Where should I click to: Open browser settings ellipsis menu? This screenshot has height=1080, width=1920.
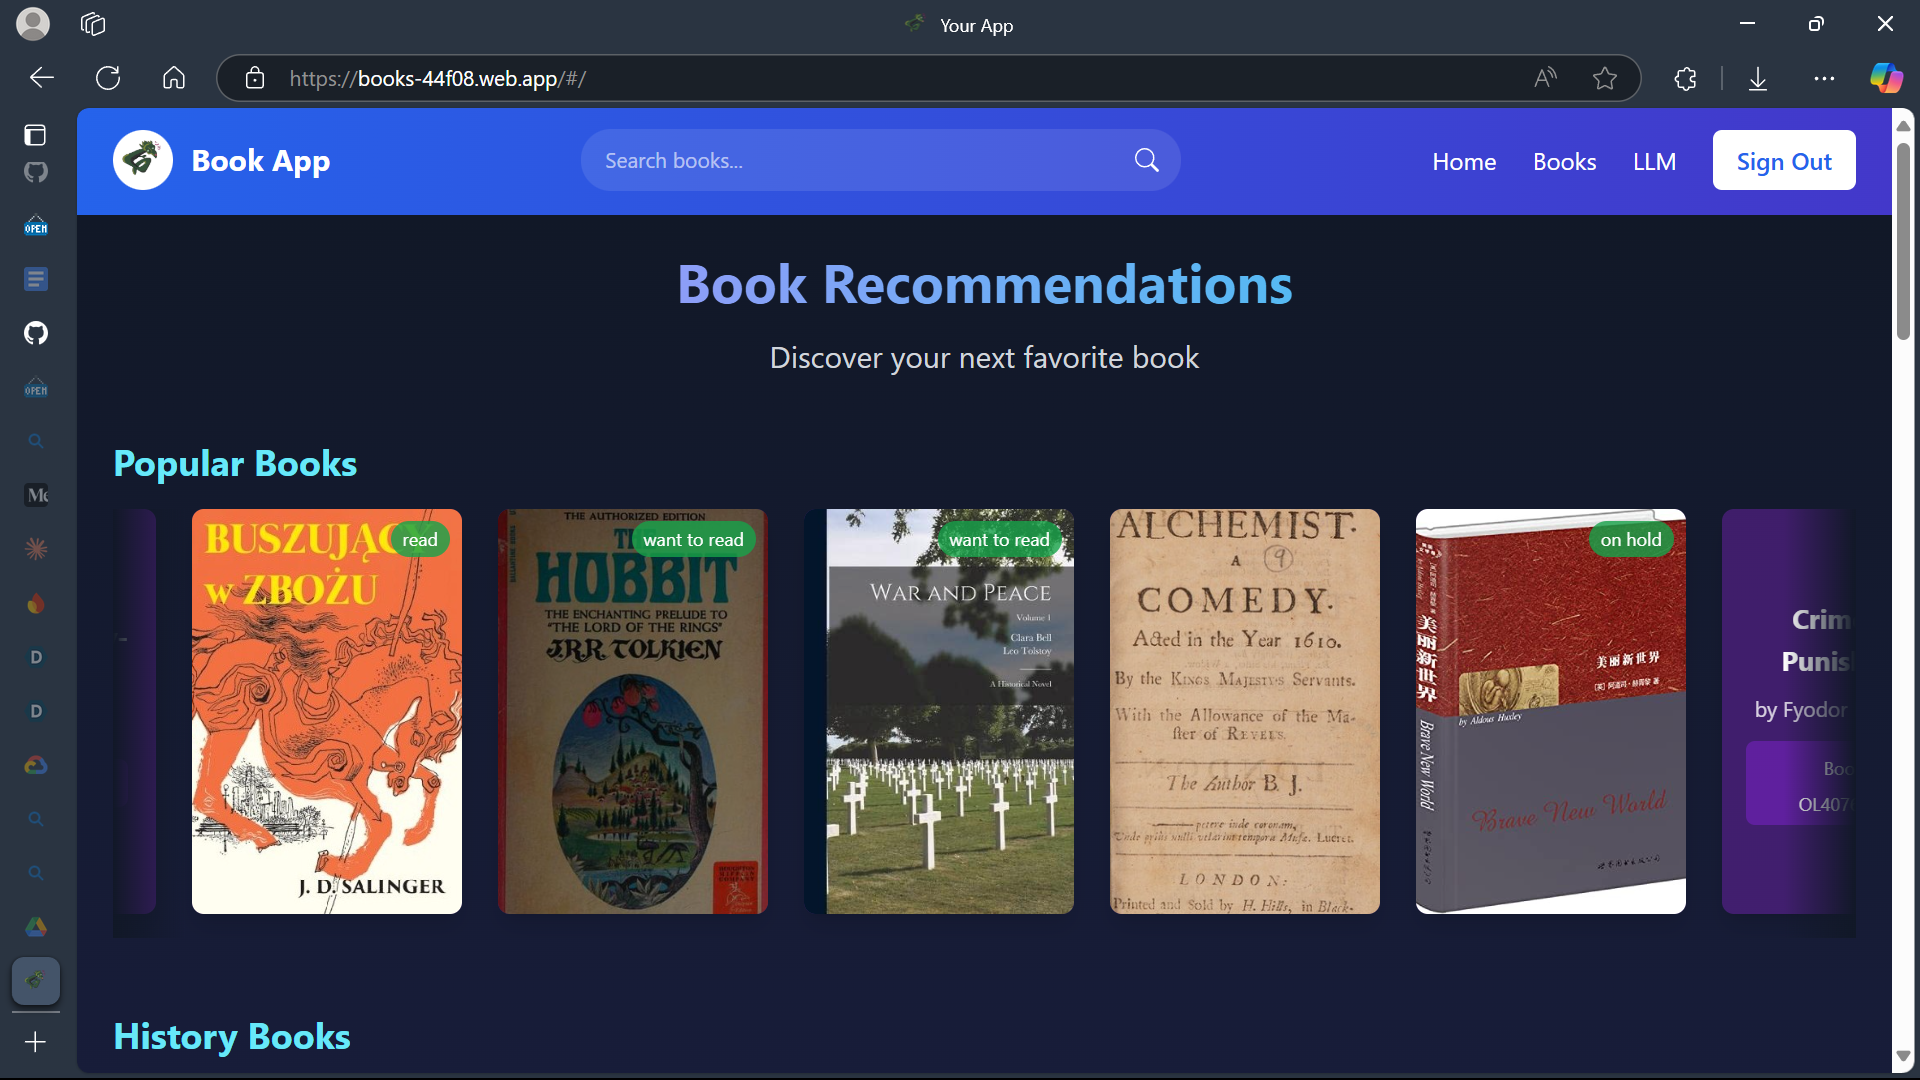tap(1824, 78)
